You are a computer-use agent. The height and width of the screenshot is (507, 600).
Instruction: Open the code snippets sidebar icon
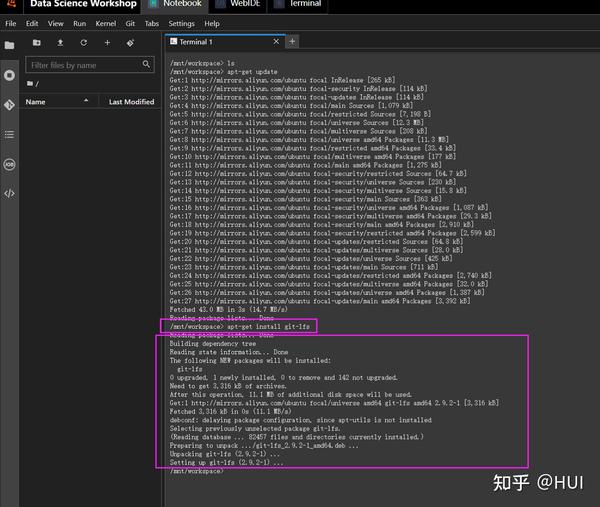tap(9, 194)
